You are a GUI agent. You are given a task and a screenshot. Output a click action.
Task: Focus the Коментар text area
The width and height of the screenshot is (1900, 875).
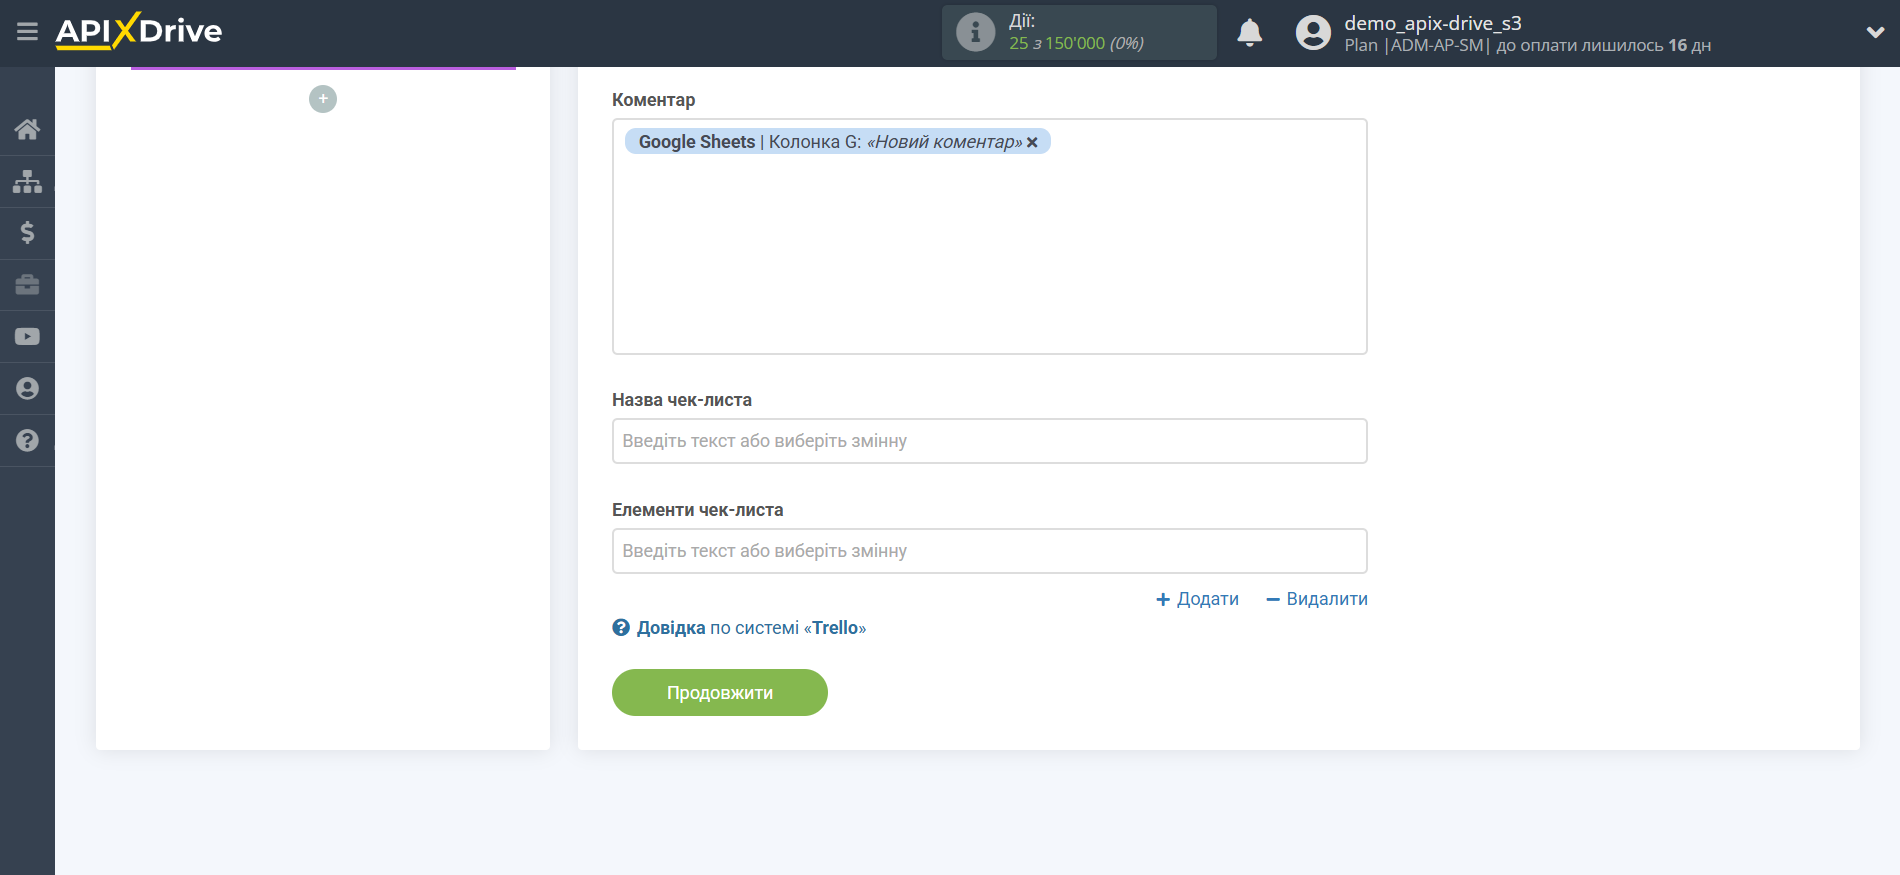tap(989, 236)
